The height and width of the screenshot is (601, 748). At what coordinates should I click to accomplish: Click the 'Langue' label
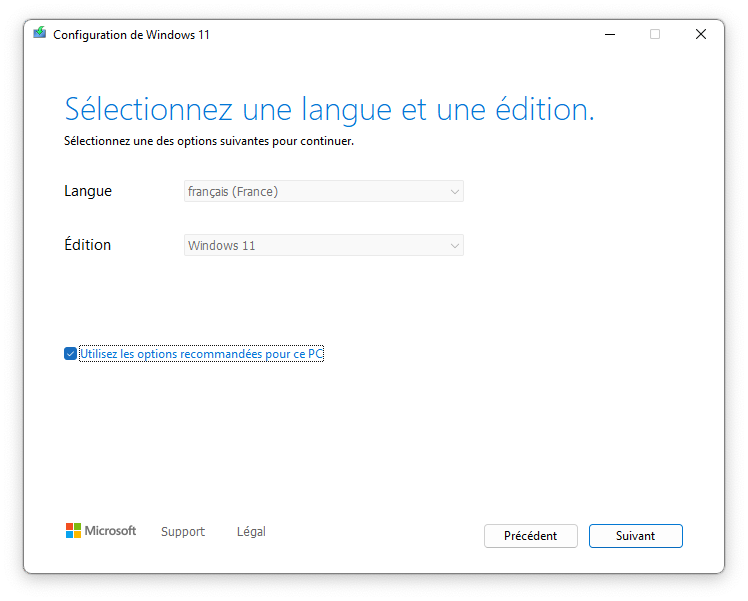pos(88,191)
